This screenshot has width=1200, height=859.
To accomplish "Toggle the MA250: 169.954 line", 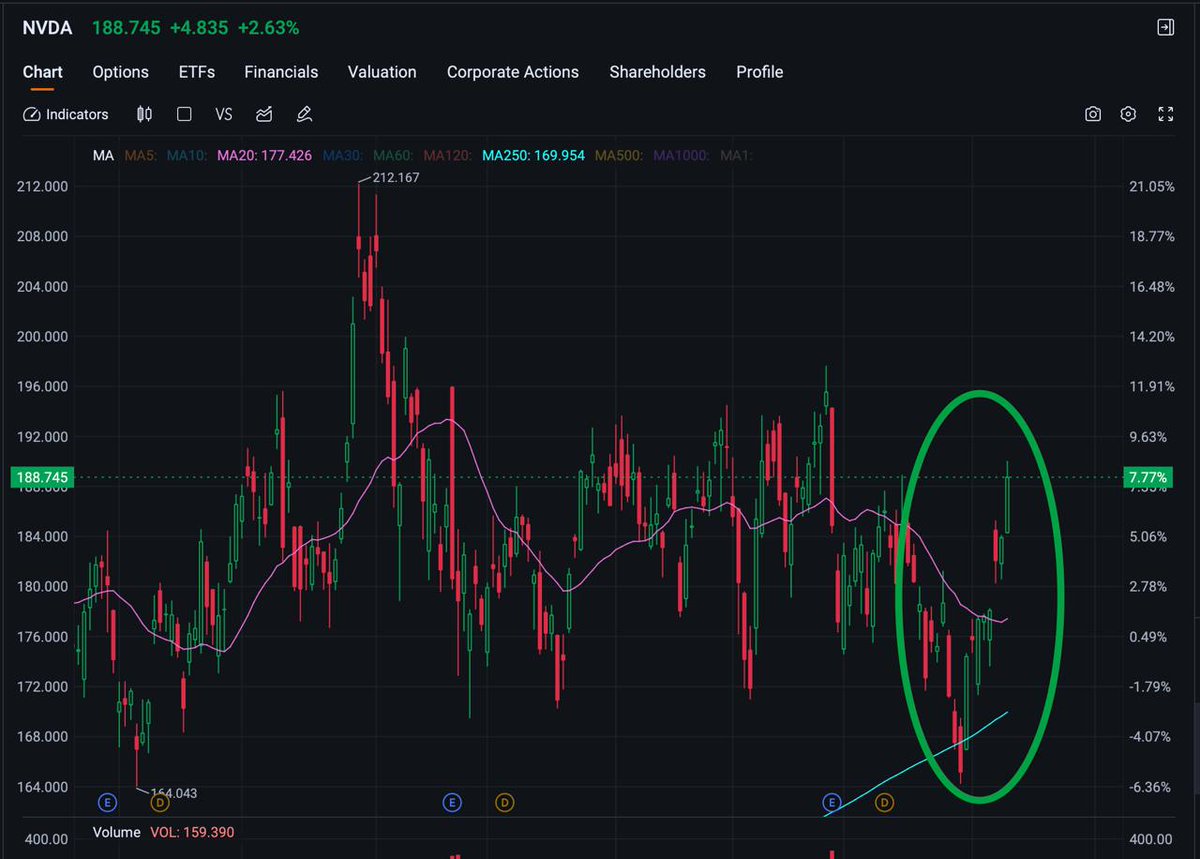I will click(x=534, y=155).
